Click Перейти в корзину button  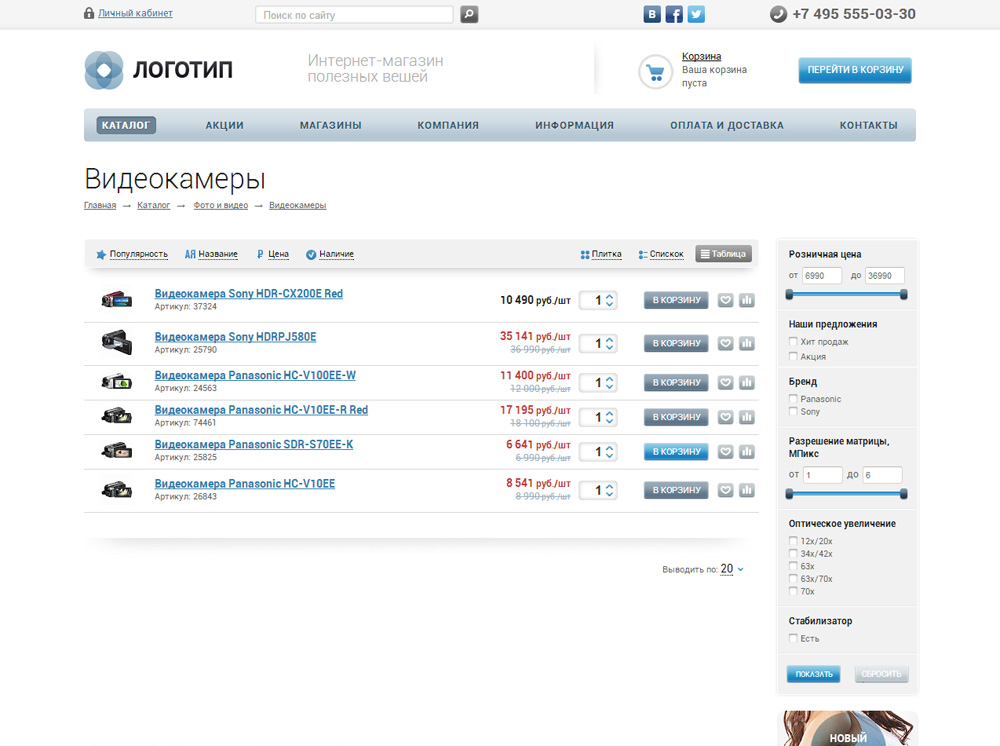coord(855,70)
